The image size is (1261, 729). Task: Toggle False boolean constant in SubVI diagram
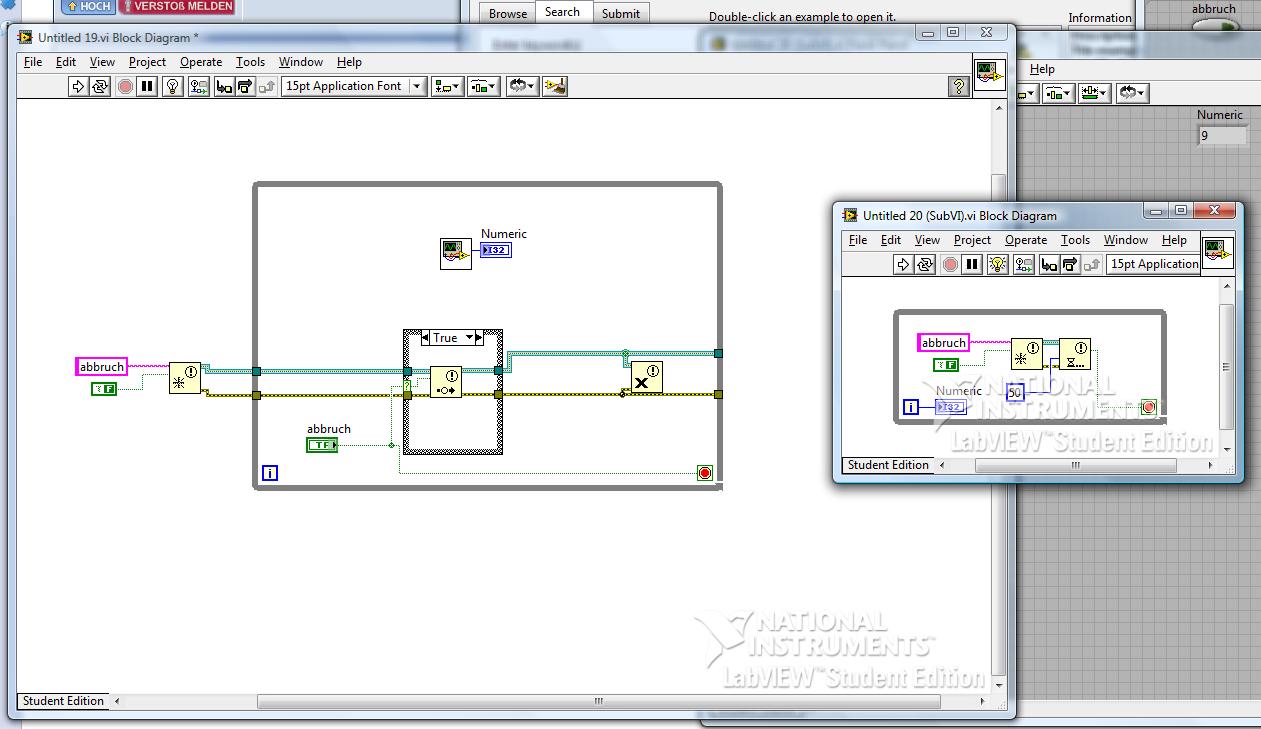tap(946, 365)
